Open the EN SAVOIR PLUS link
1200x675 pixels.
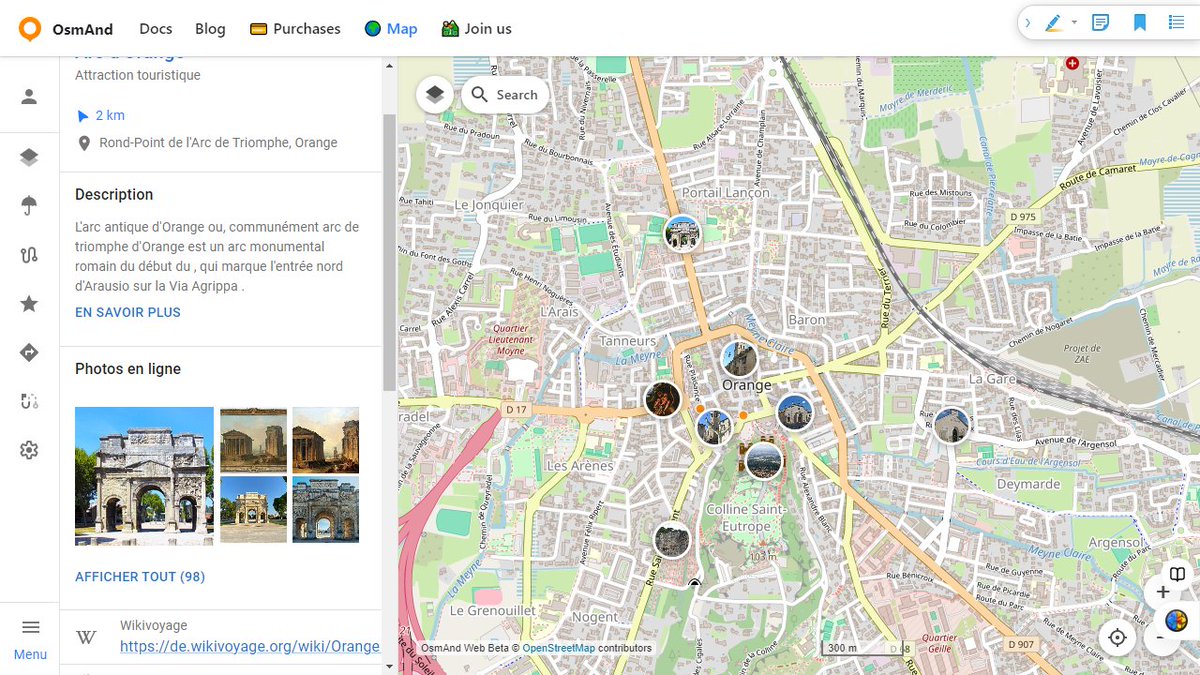tap(127, 312)
